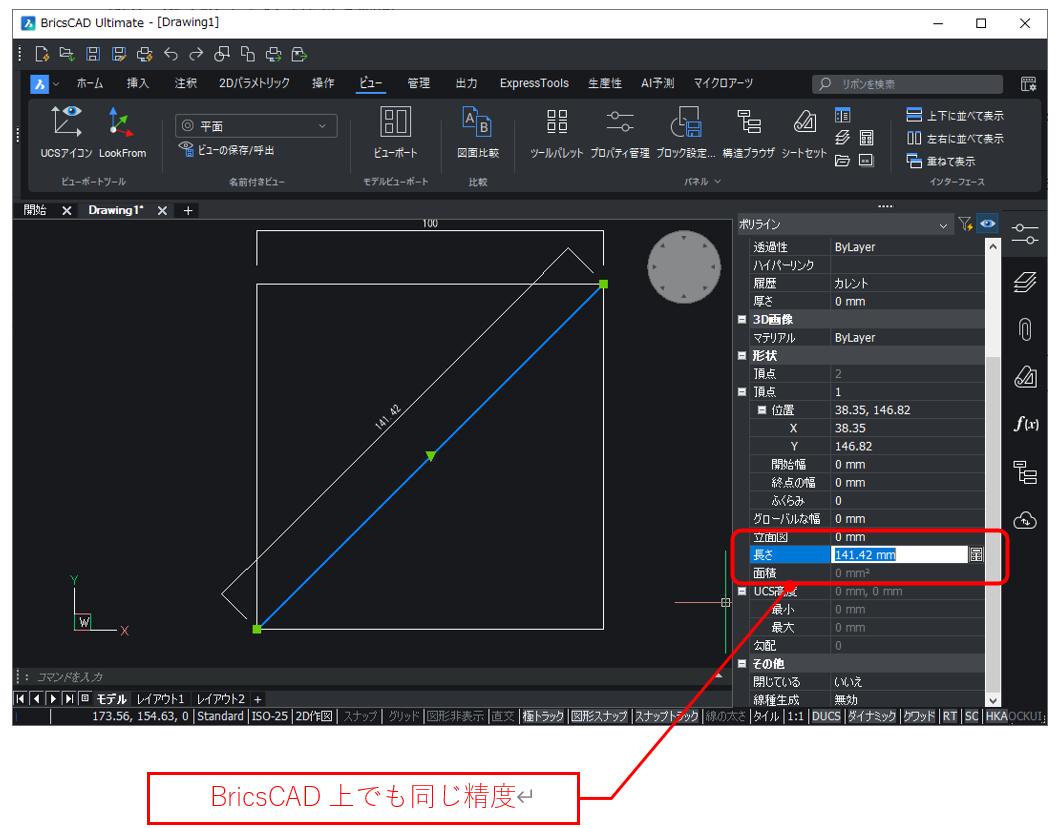Switch to the 挿入 ribbon tab

(x=137, y=84)
